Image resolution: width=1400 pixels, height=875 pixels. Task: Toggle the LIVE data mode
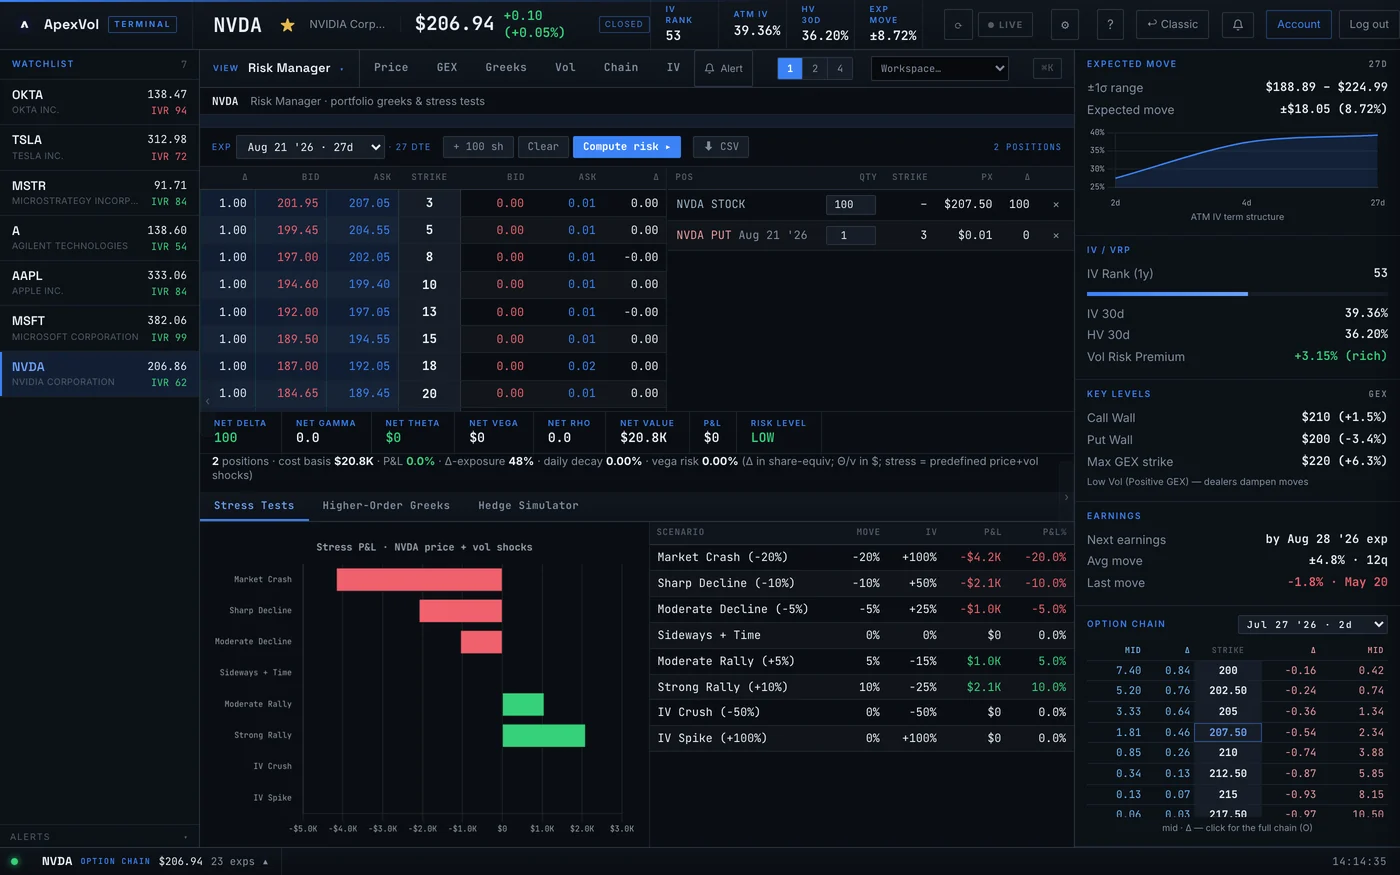[1005, 25]
